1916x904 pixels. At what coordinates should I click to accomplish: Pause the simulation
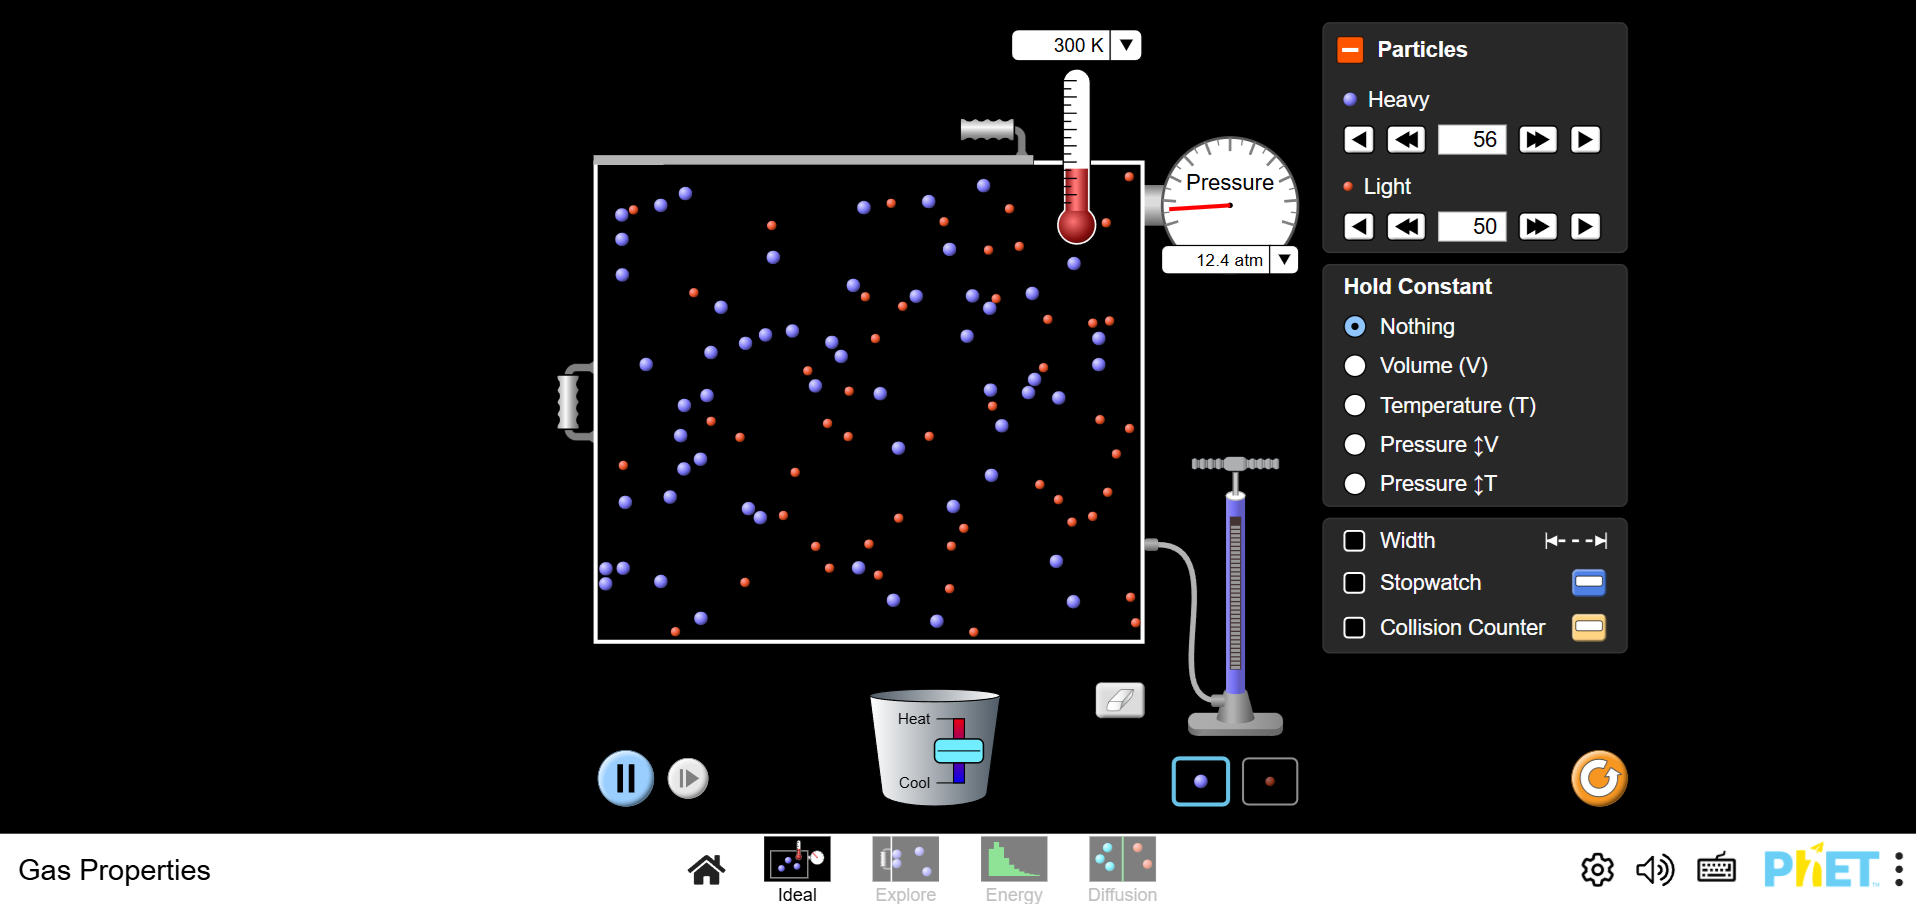click(625, 778)
